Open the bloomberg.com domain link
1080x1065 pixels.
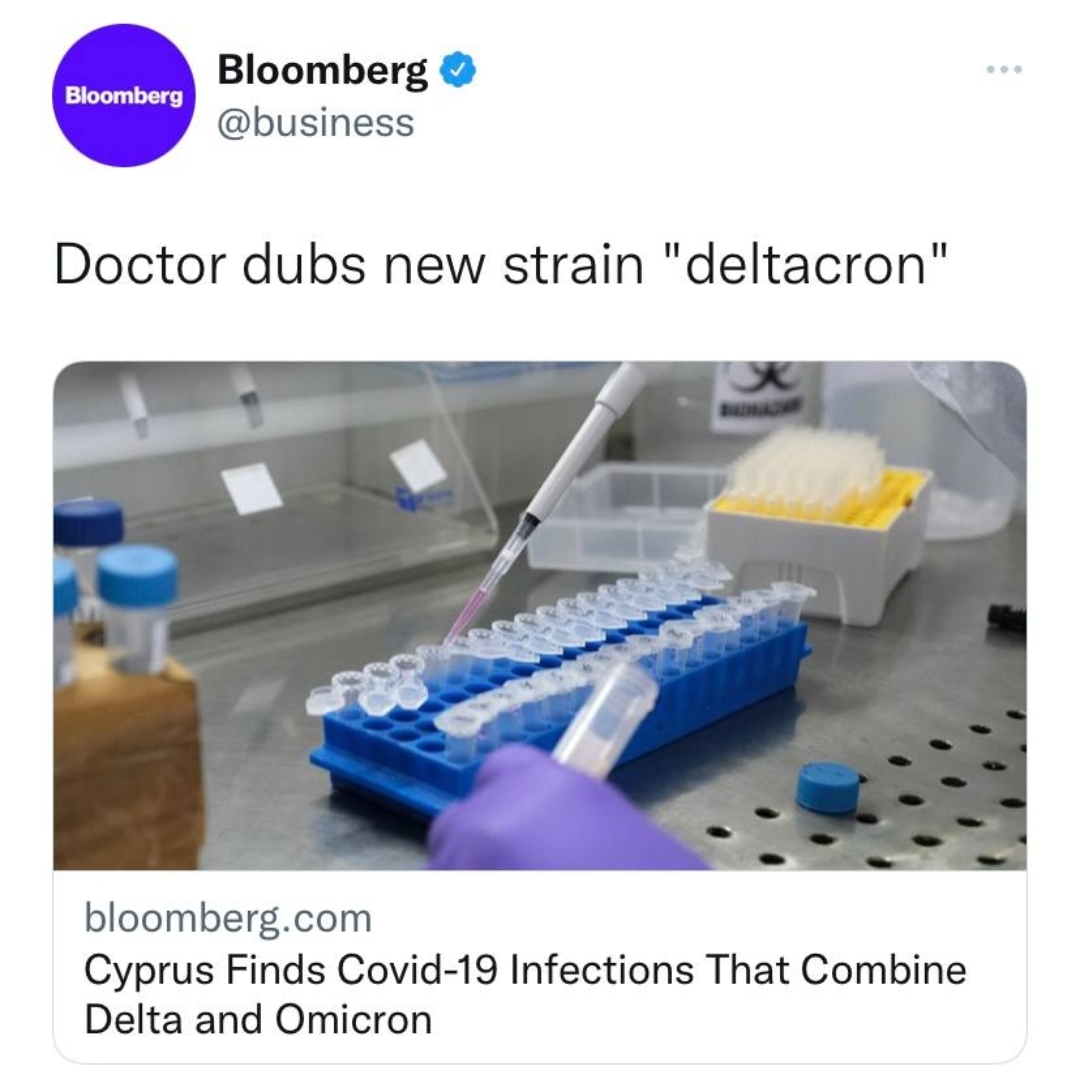[228, 918]
